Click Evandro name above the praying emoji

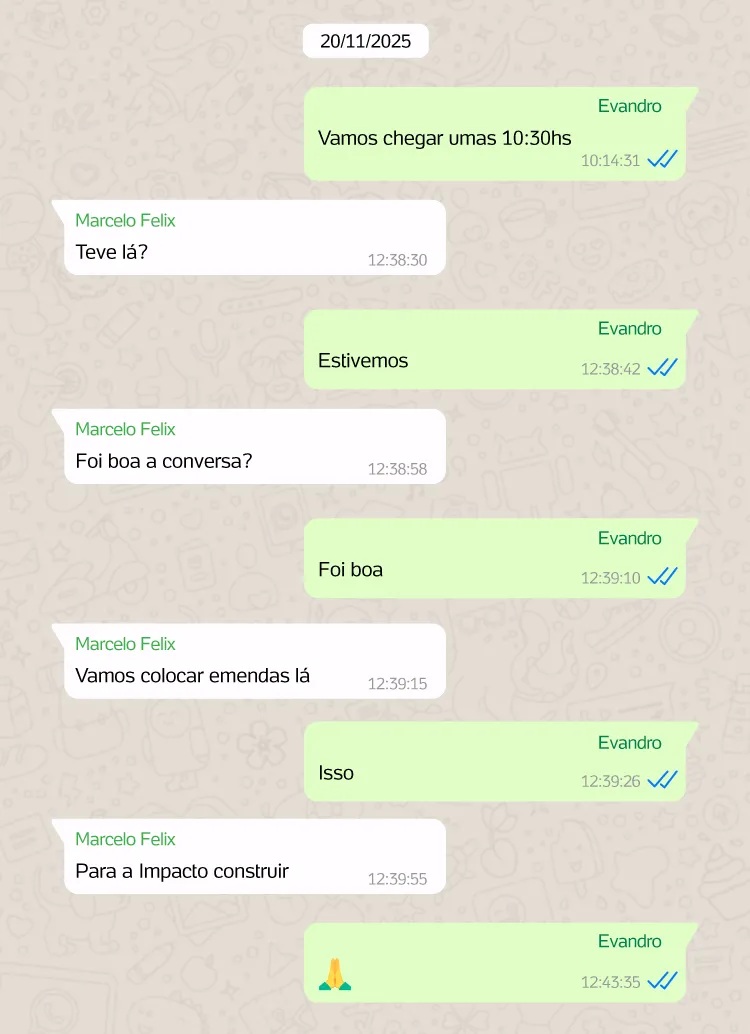(629, 941)
